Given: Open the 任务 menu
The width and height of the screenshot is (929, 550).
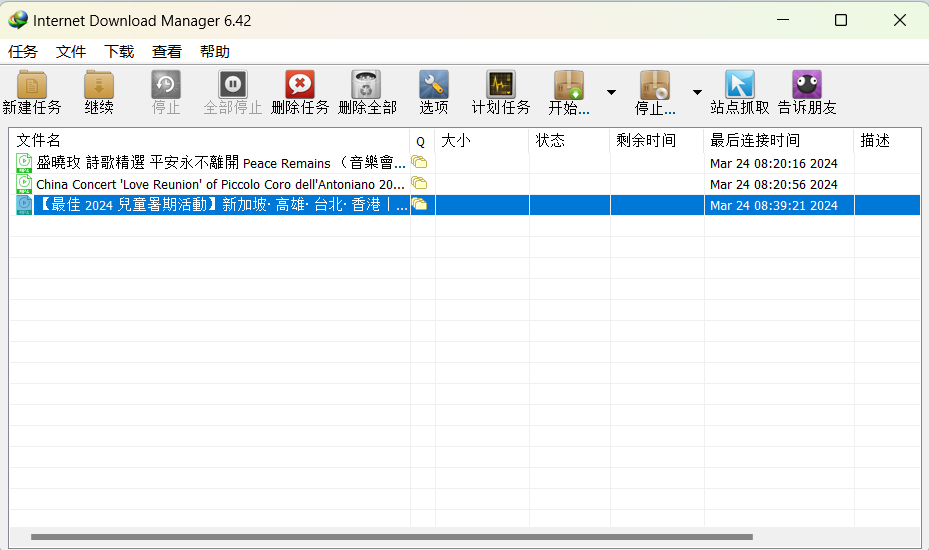Looking at the screenshot, I should click(23, 52).
